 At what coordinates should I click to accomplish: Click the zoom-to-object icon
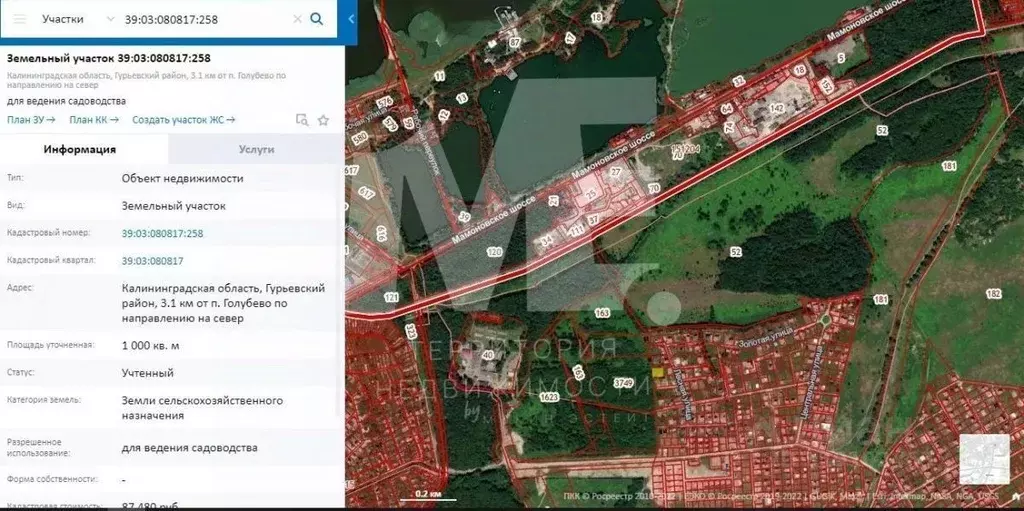[302, 120]
